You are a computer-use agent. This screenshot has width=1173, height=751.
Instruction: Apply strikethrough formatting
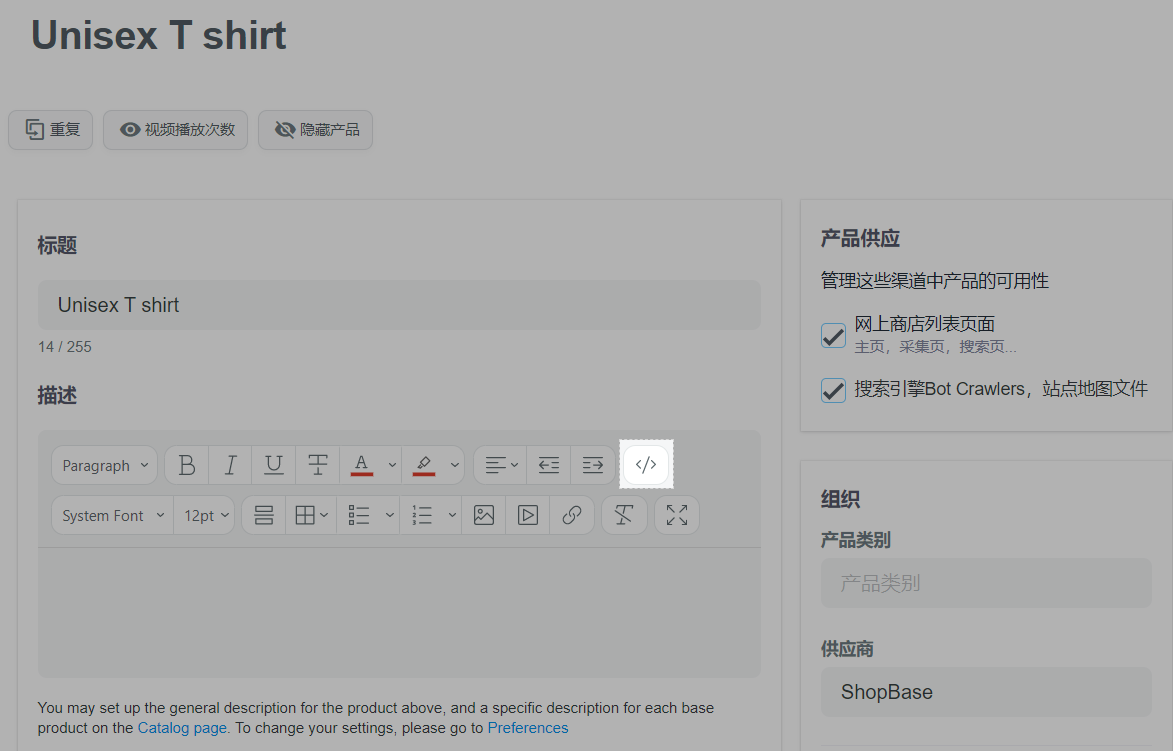[318, 465]
